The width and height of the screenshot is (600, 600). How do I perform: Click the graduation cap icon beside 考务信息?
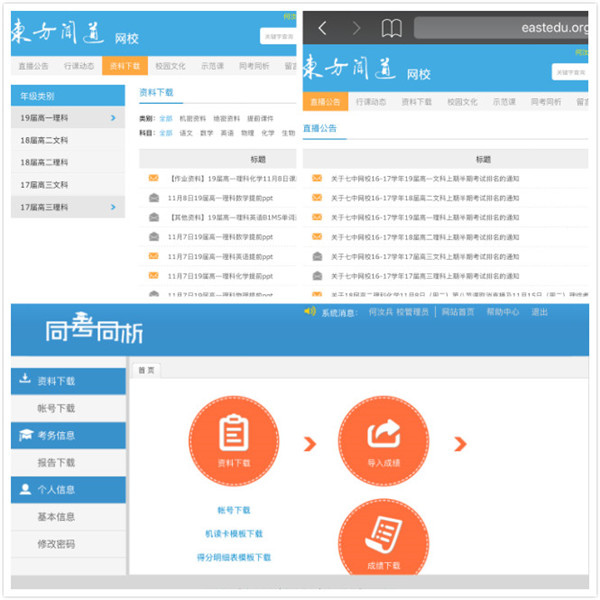25,435
